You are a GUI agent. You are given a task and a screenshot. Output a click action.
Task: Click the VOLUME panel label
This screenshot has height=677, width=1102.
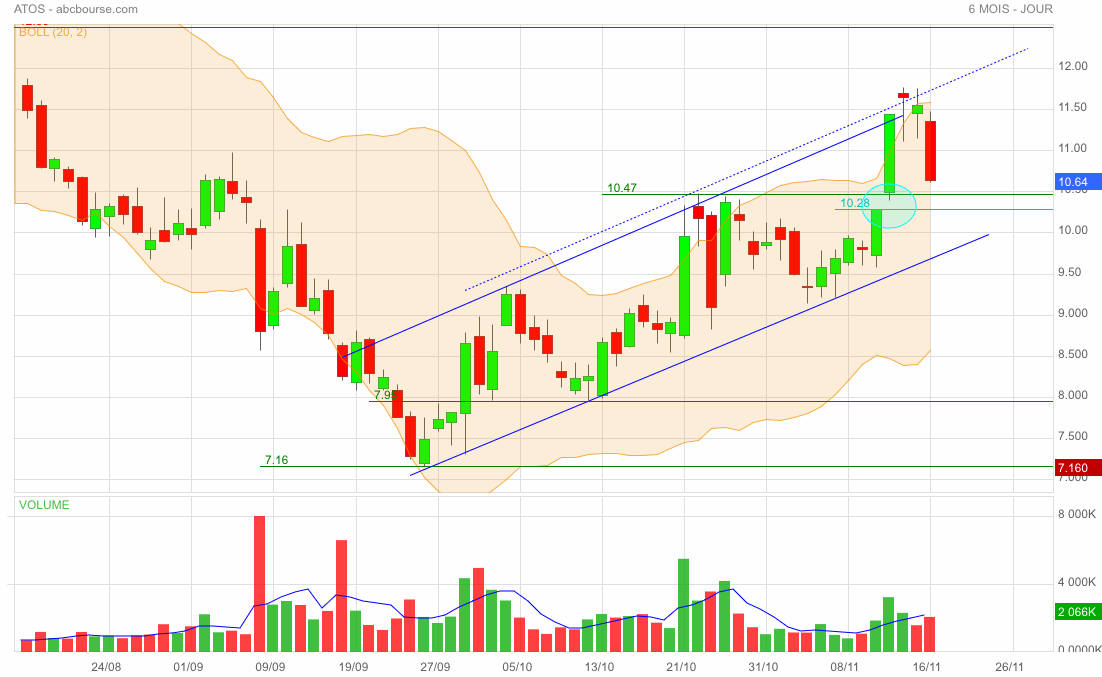coord(44,505)
